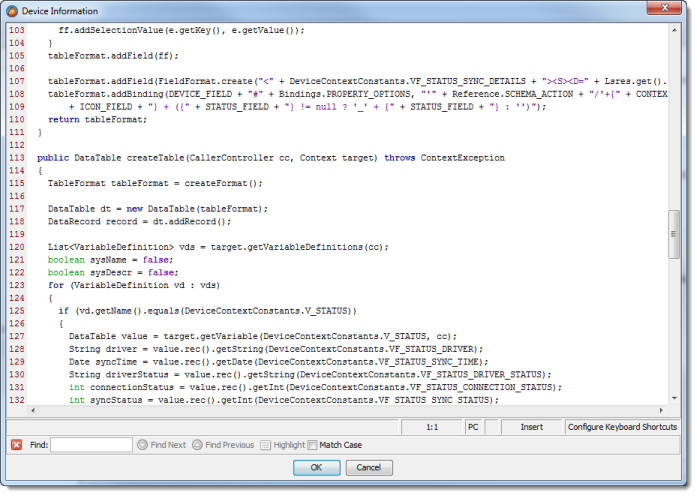The image size is (697, 496).
Task: Click inside the Find text field
Action: point(91,445)
